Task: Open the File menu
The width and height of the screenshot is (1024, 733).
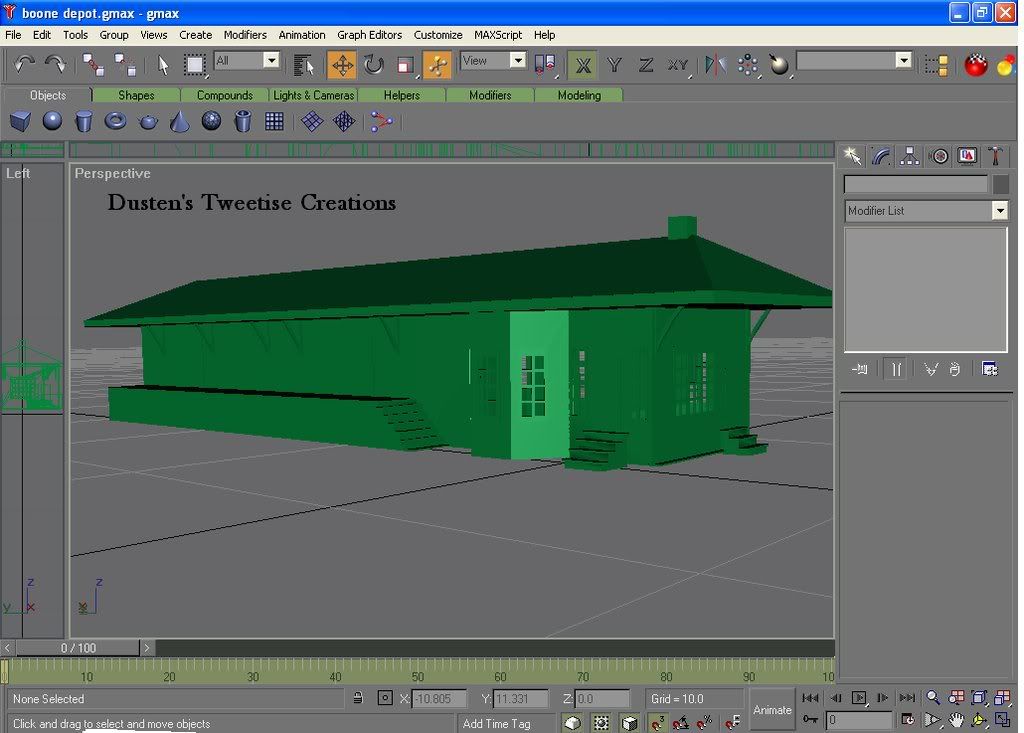Action: point(13,35)
